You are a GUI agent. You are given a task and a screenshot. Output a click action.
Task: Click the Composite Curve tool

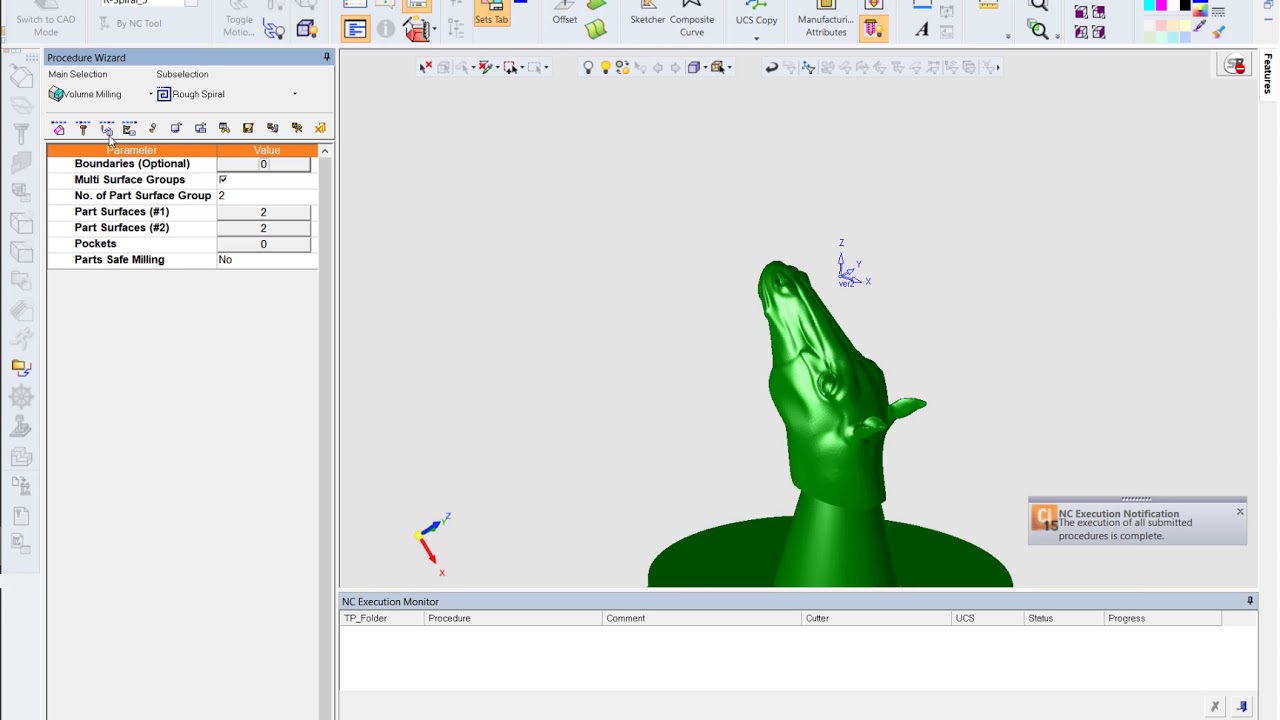tap(692, 18)
